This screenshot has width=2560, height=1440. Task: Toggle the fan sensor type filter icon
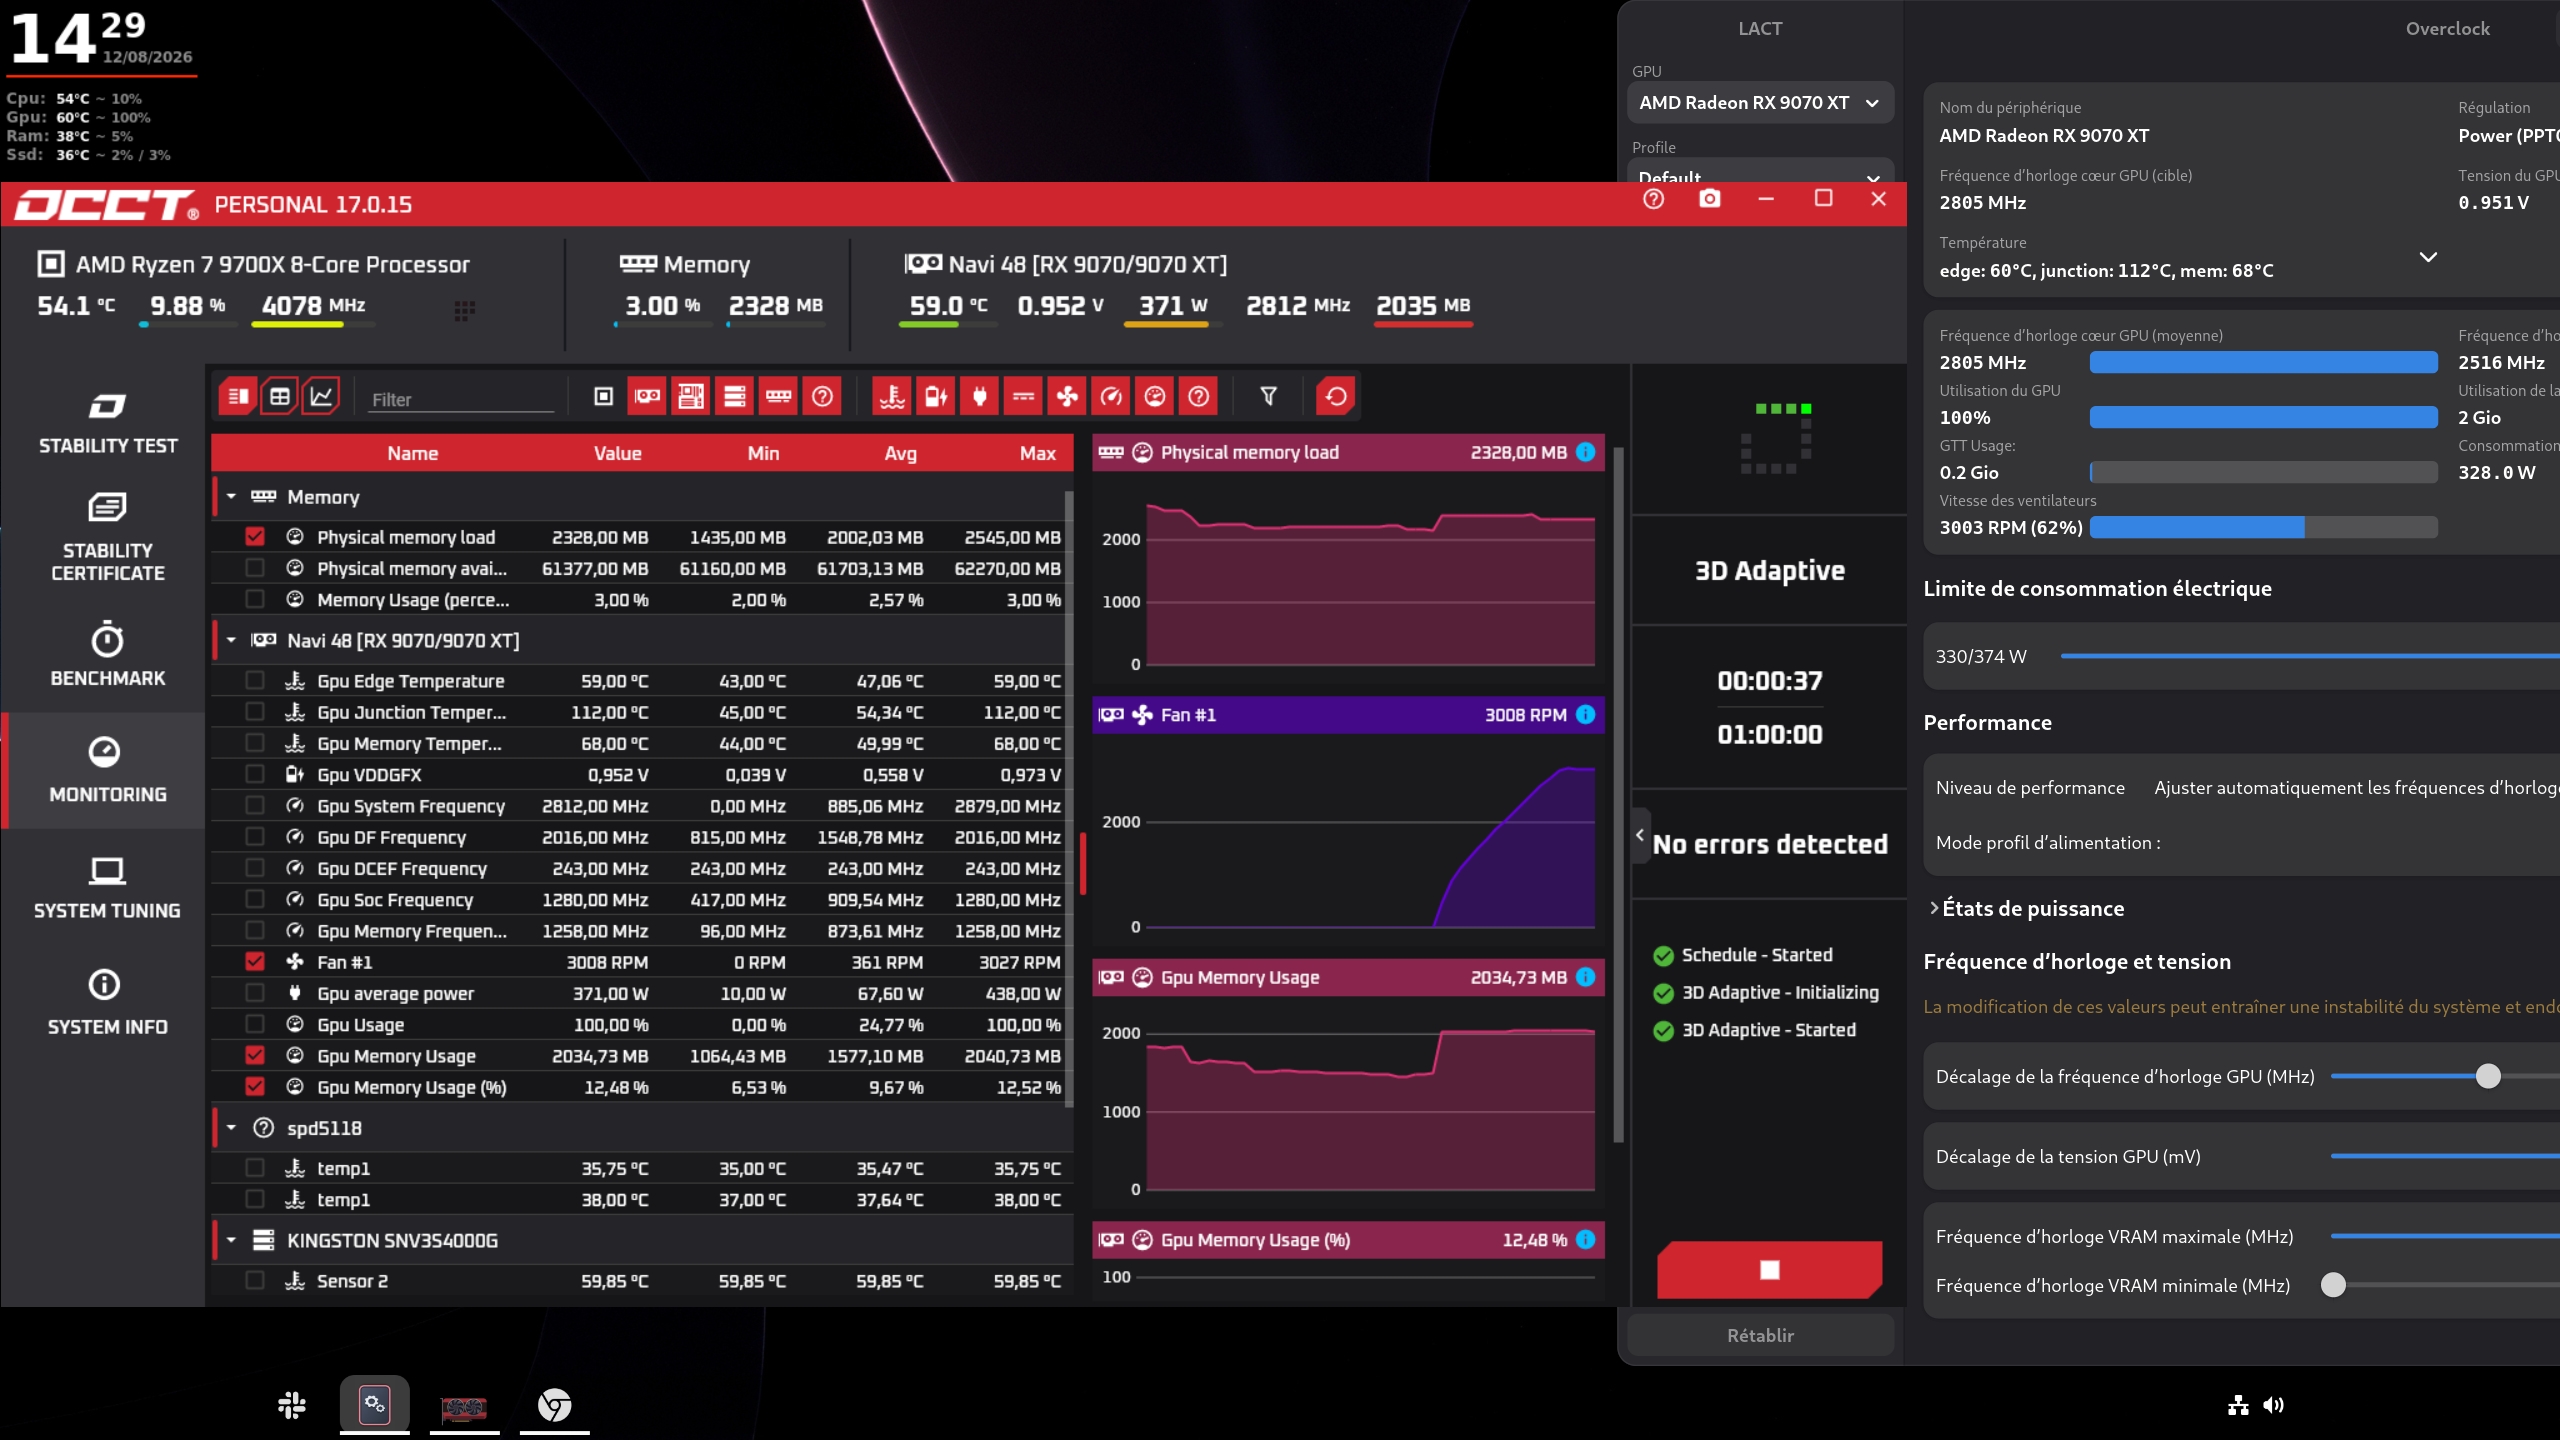[x=1067, y=397]
